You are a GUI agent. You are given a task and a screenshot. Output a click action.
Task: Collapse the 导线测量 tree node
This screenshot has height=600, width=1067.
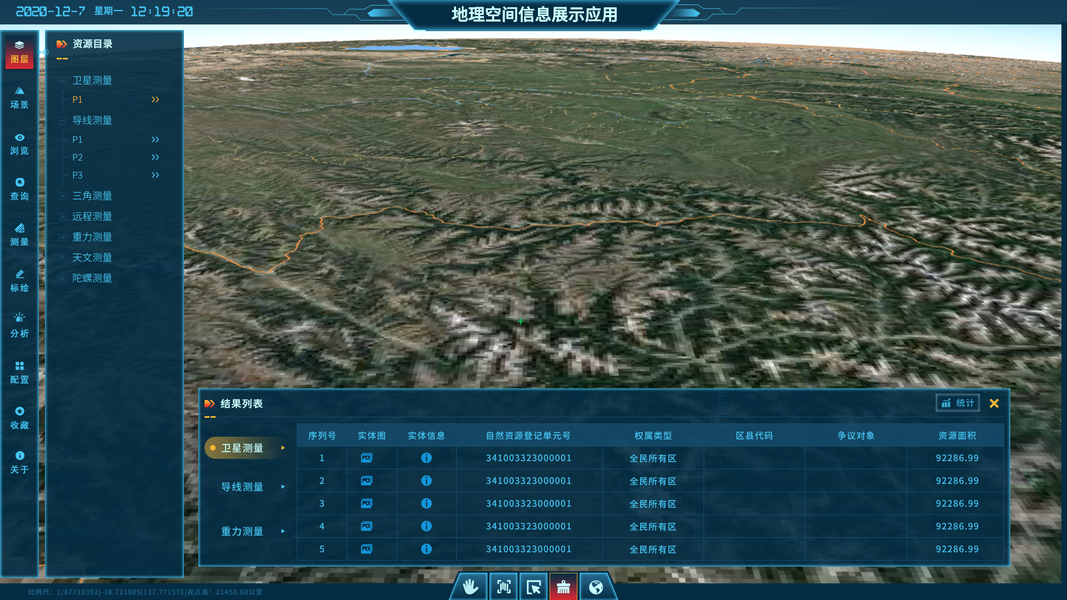coord(63,120)
